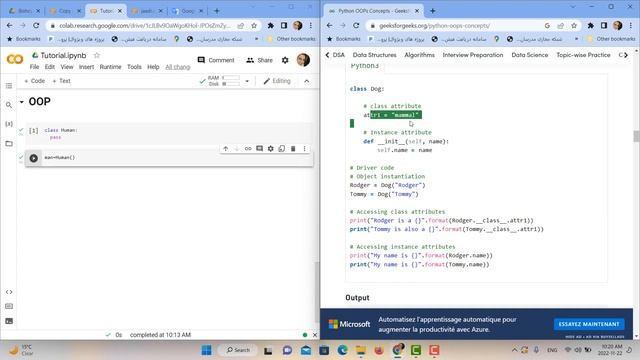This screenshot has width=640, height=360.
Task: Open Microsoft Edge from the taskbar
Action: click(342, 350)
